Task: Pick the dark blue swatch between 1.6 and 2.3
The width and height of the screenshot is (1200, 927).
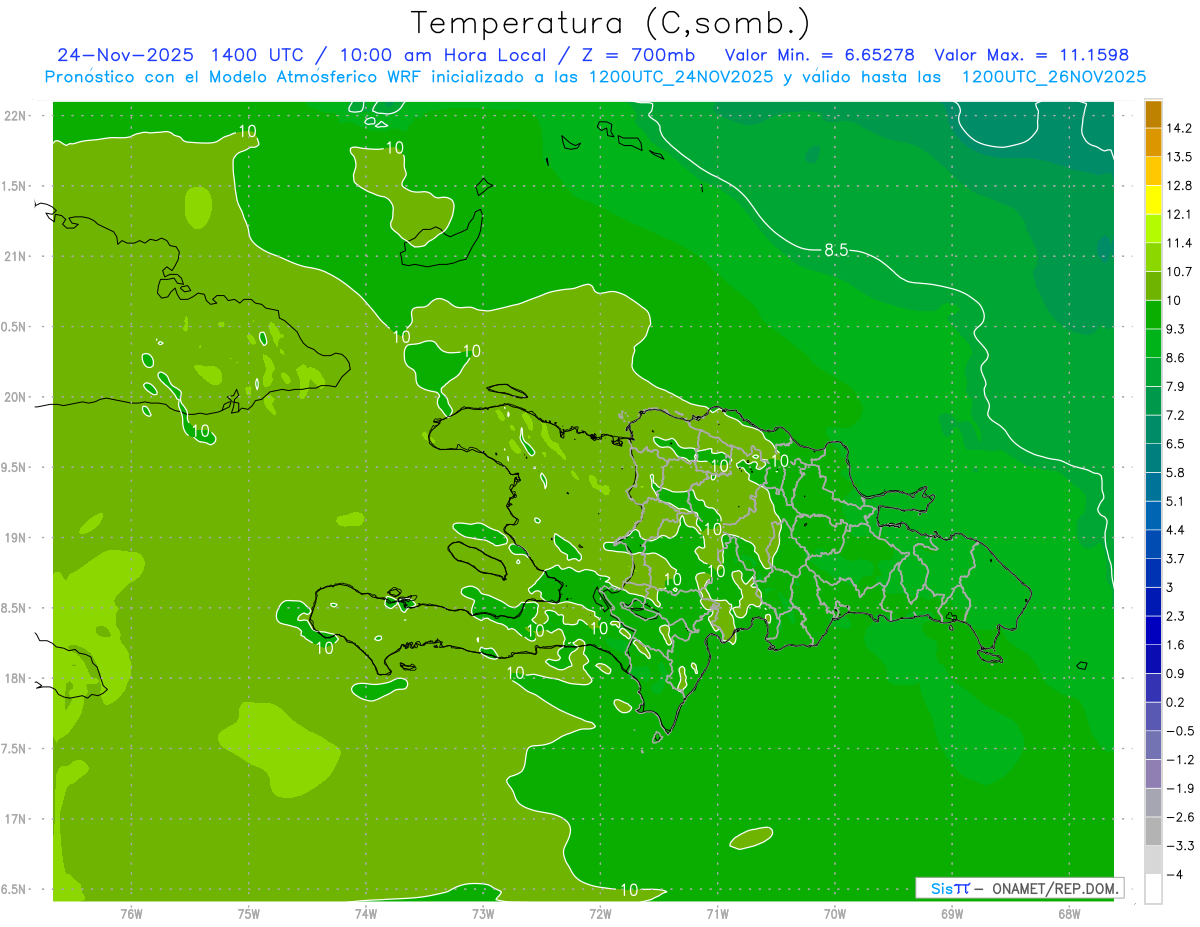Action: [x=1153, y=630]
